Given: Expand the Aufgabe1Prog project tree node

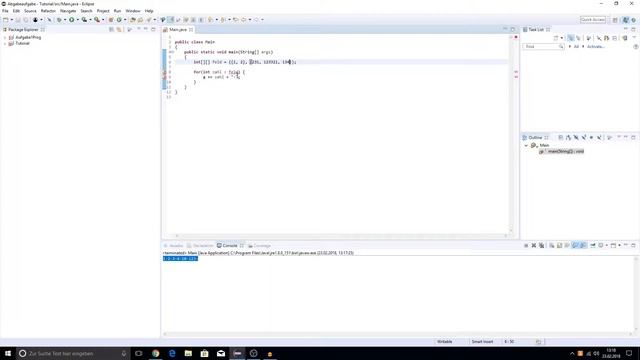Looking at the screenshot, I should pos(5,38).
